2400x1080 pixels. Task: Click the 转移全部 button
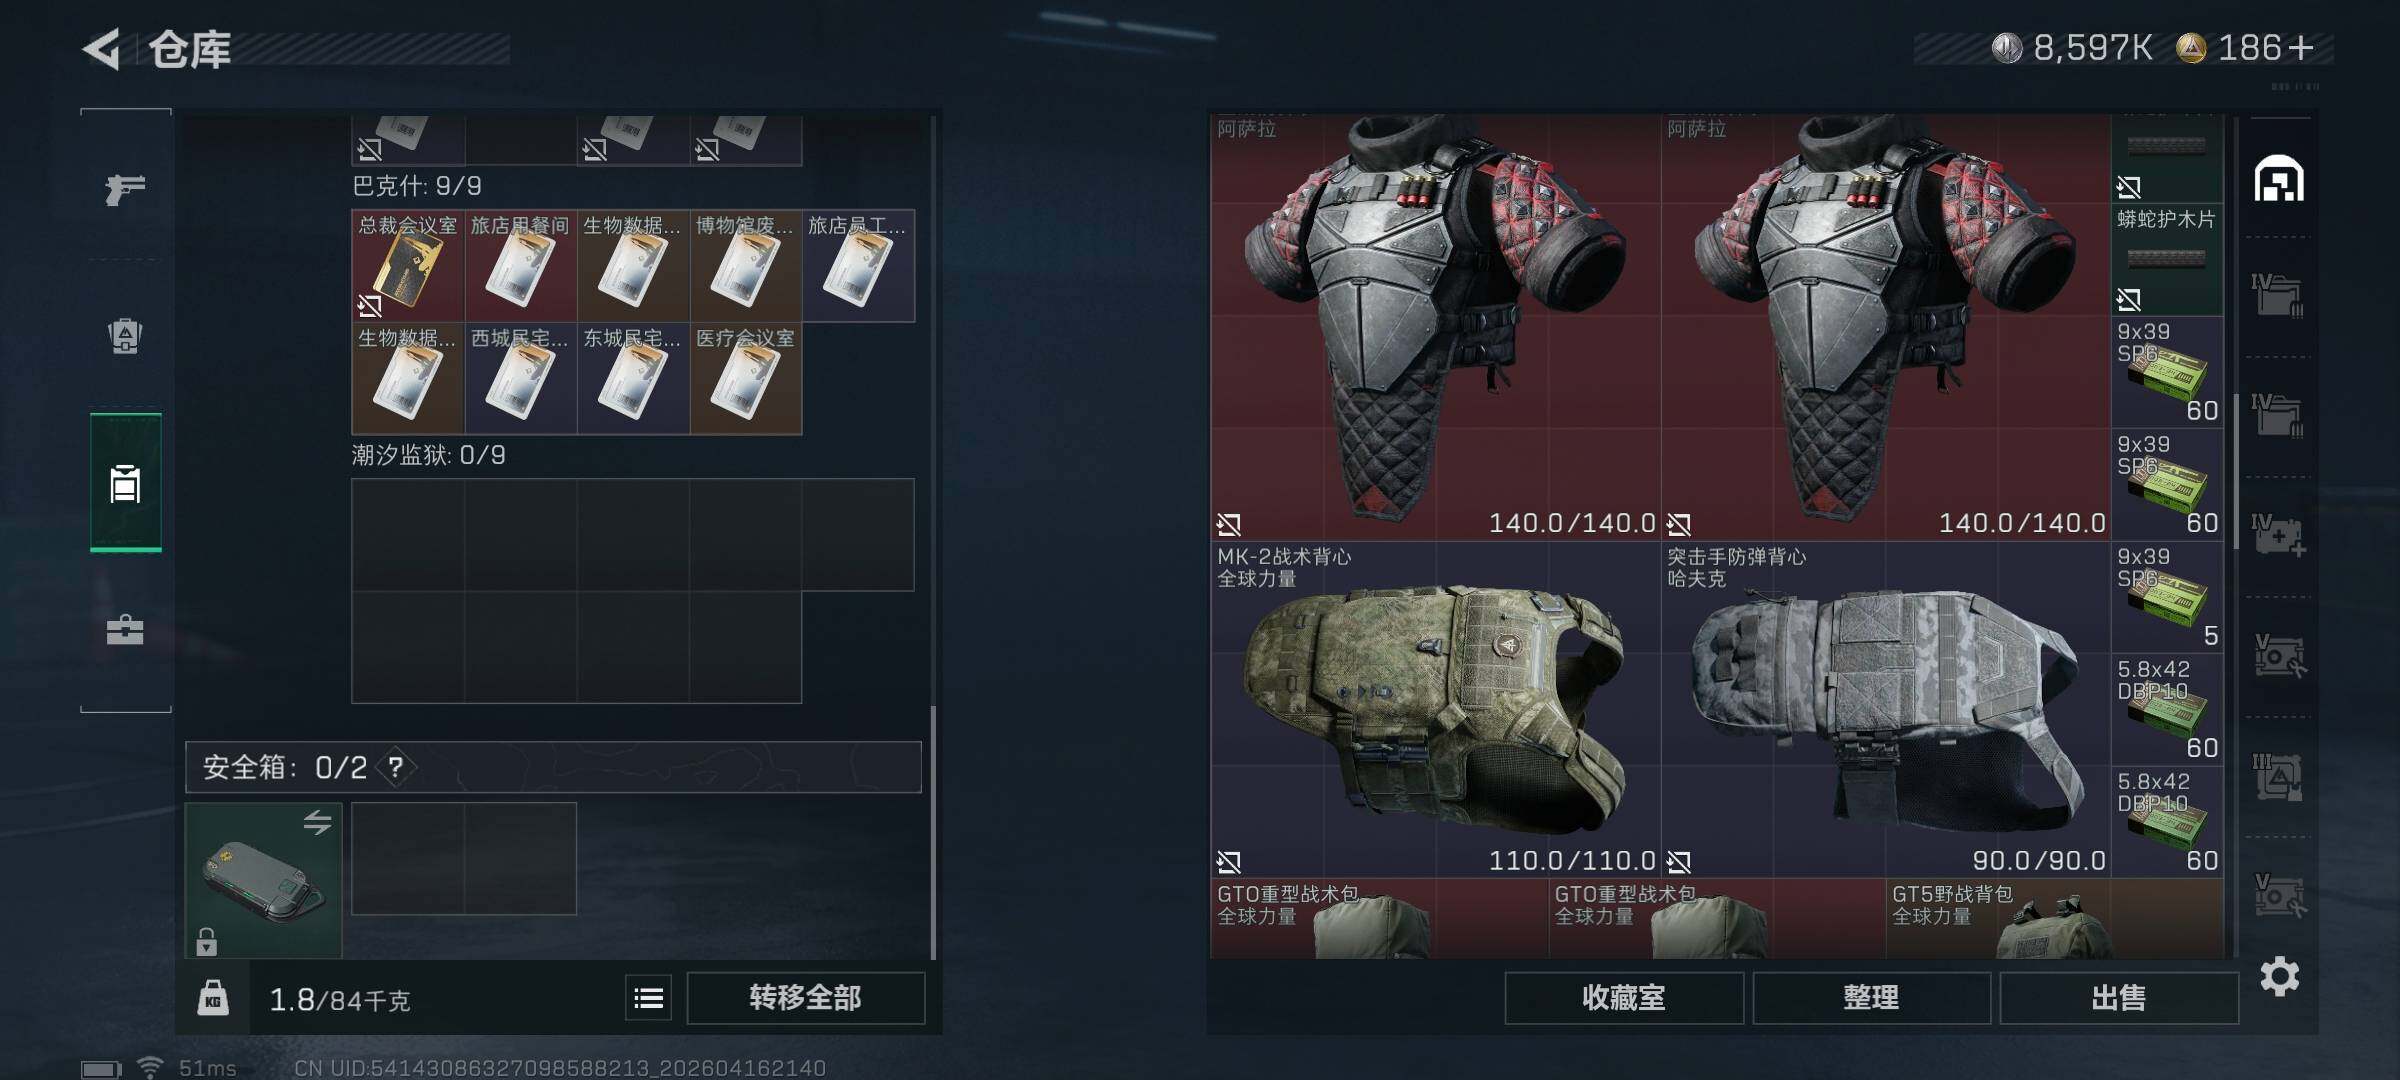tap(805, 998)
